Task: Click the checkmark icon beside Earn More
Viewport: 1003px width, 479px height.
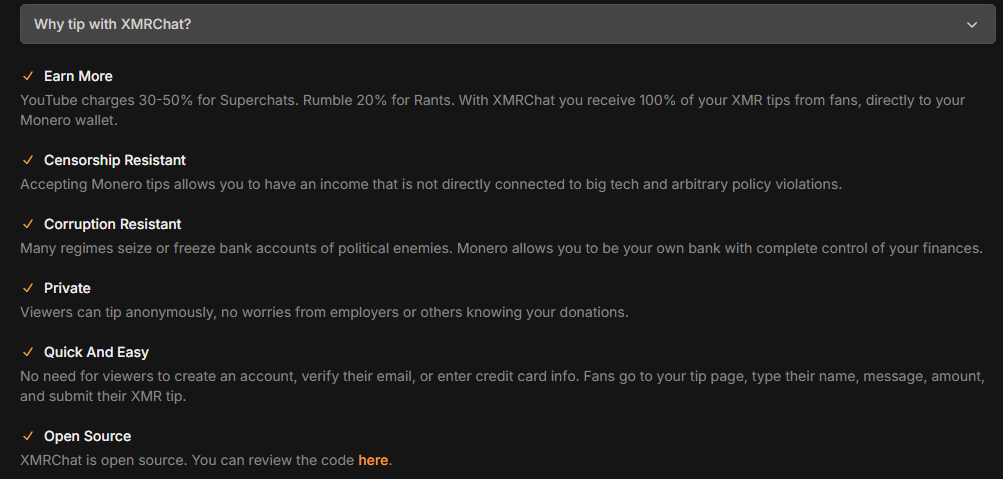Action: [x=28, y=76]
